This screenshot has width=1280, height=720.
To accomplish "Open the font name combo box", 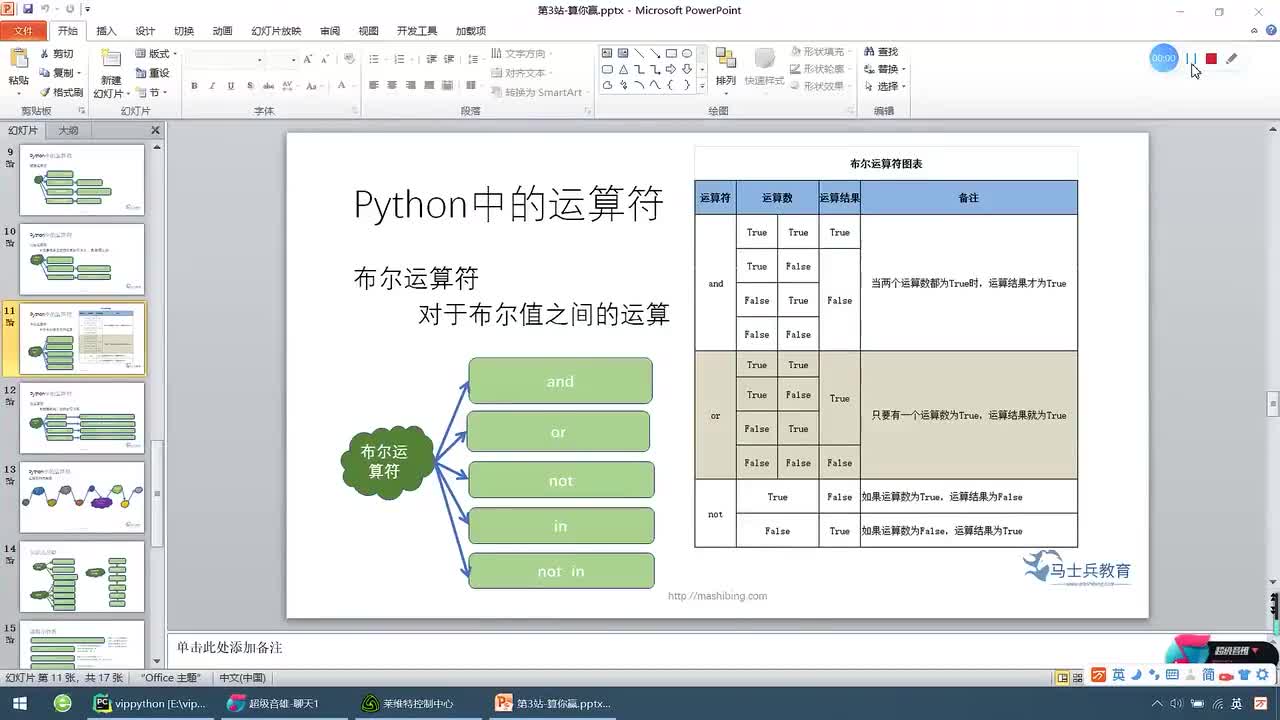I will [x=225, y=59].
